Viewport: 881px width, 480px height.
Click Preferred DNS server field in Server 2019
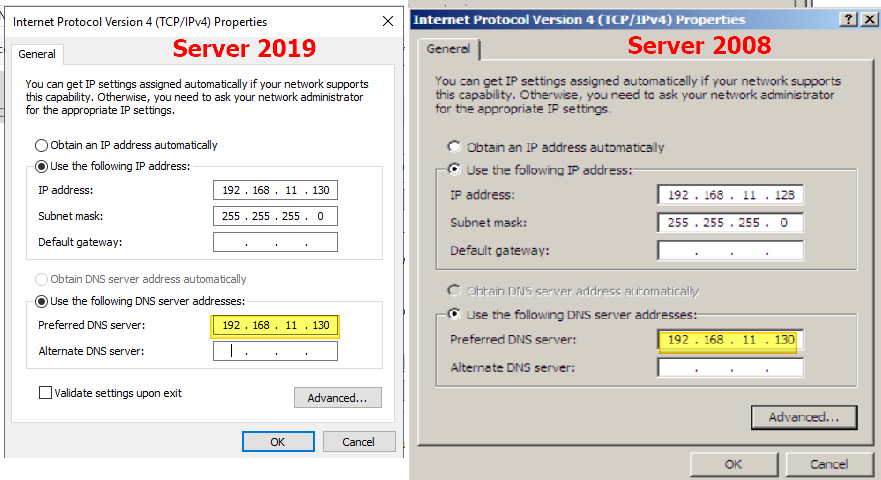(275, 325)
